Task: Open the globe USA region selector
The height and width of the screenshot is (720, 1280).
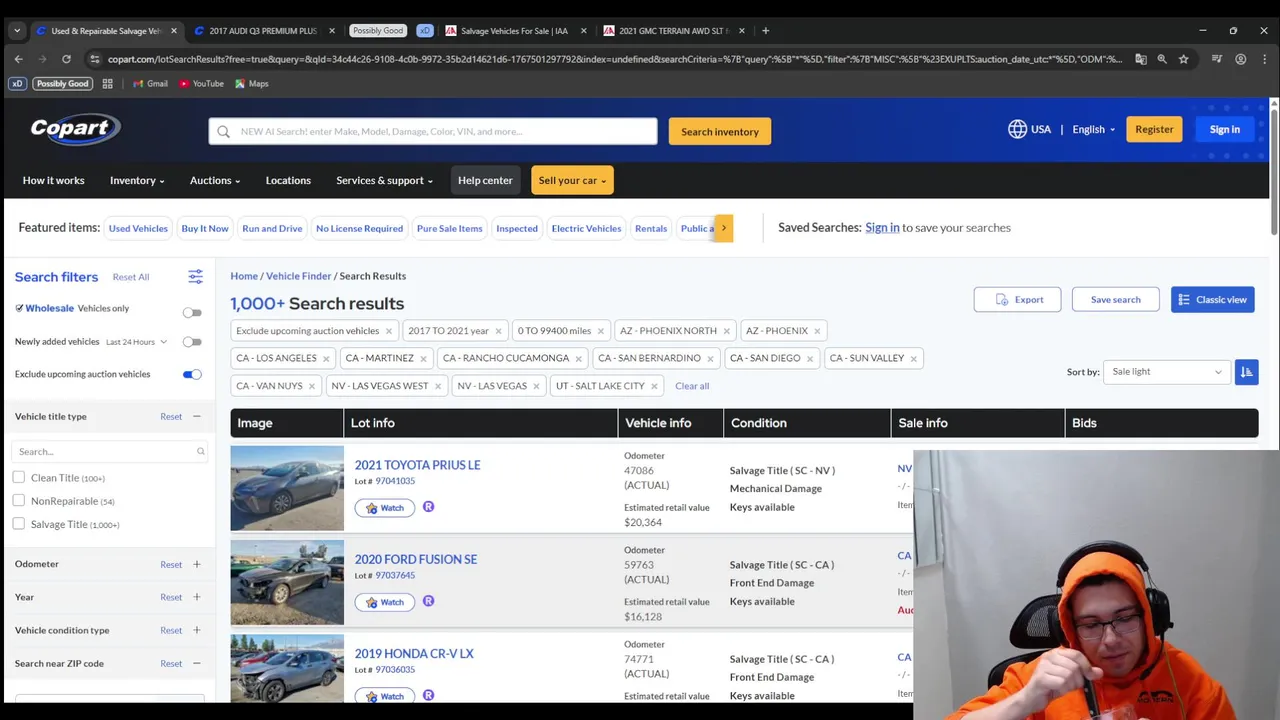Action: [1029, 129]
